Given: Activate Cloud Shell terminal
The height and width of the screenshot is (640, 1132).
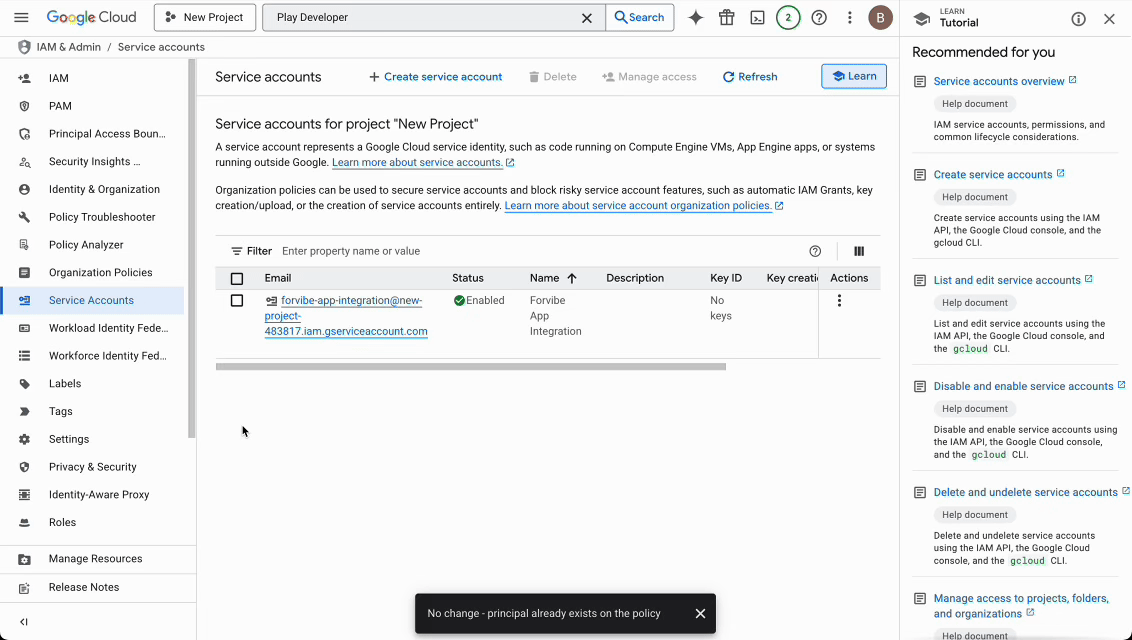Looking at the screenshot, I should click(757, 17).
